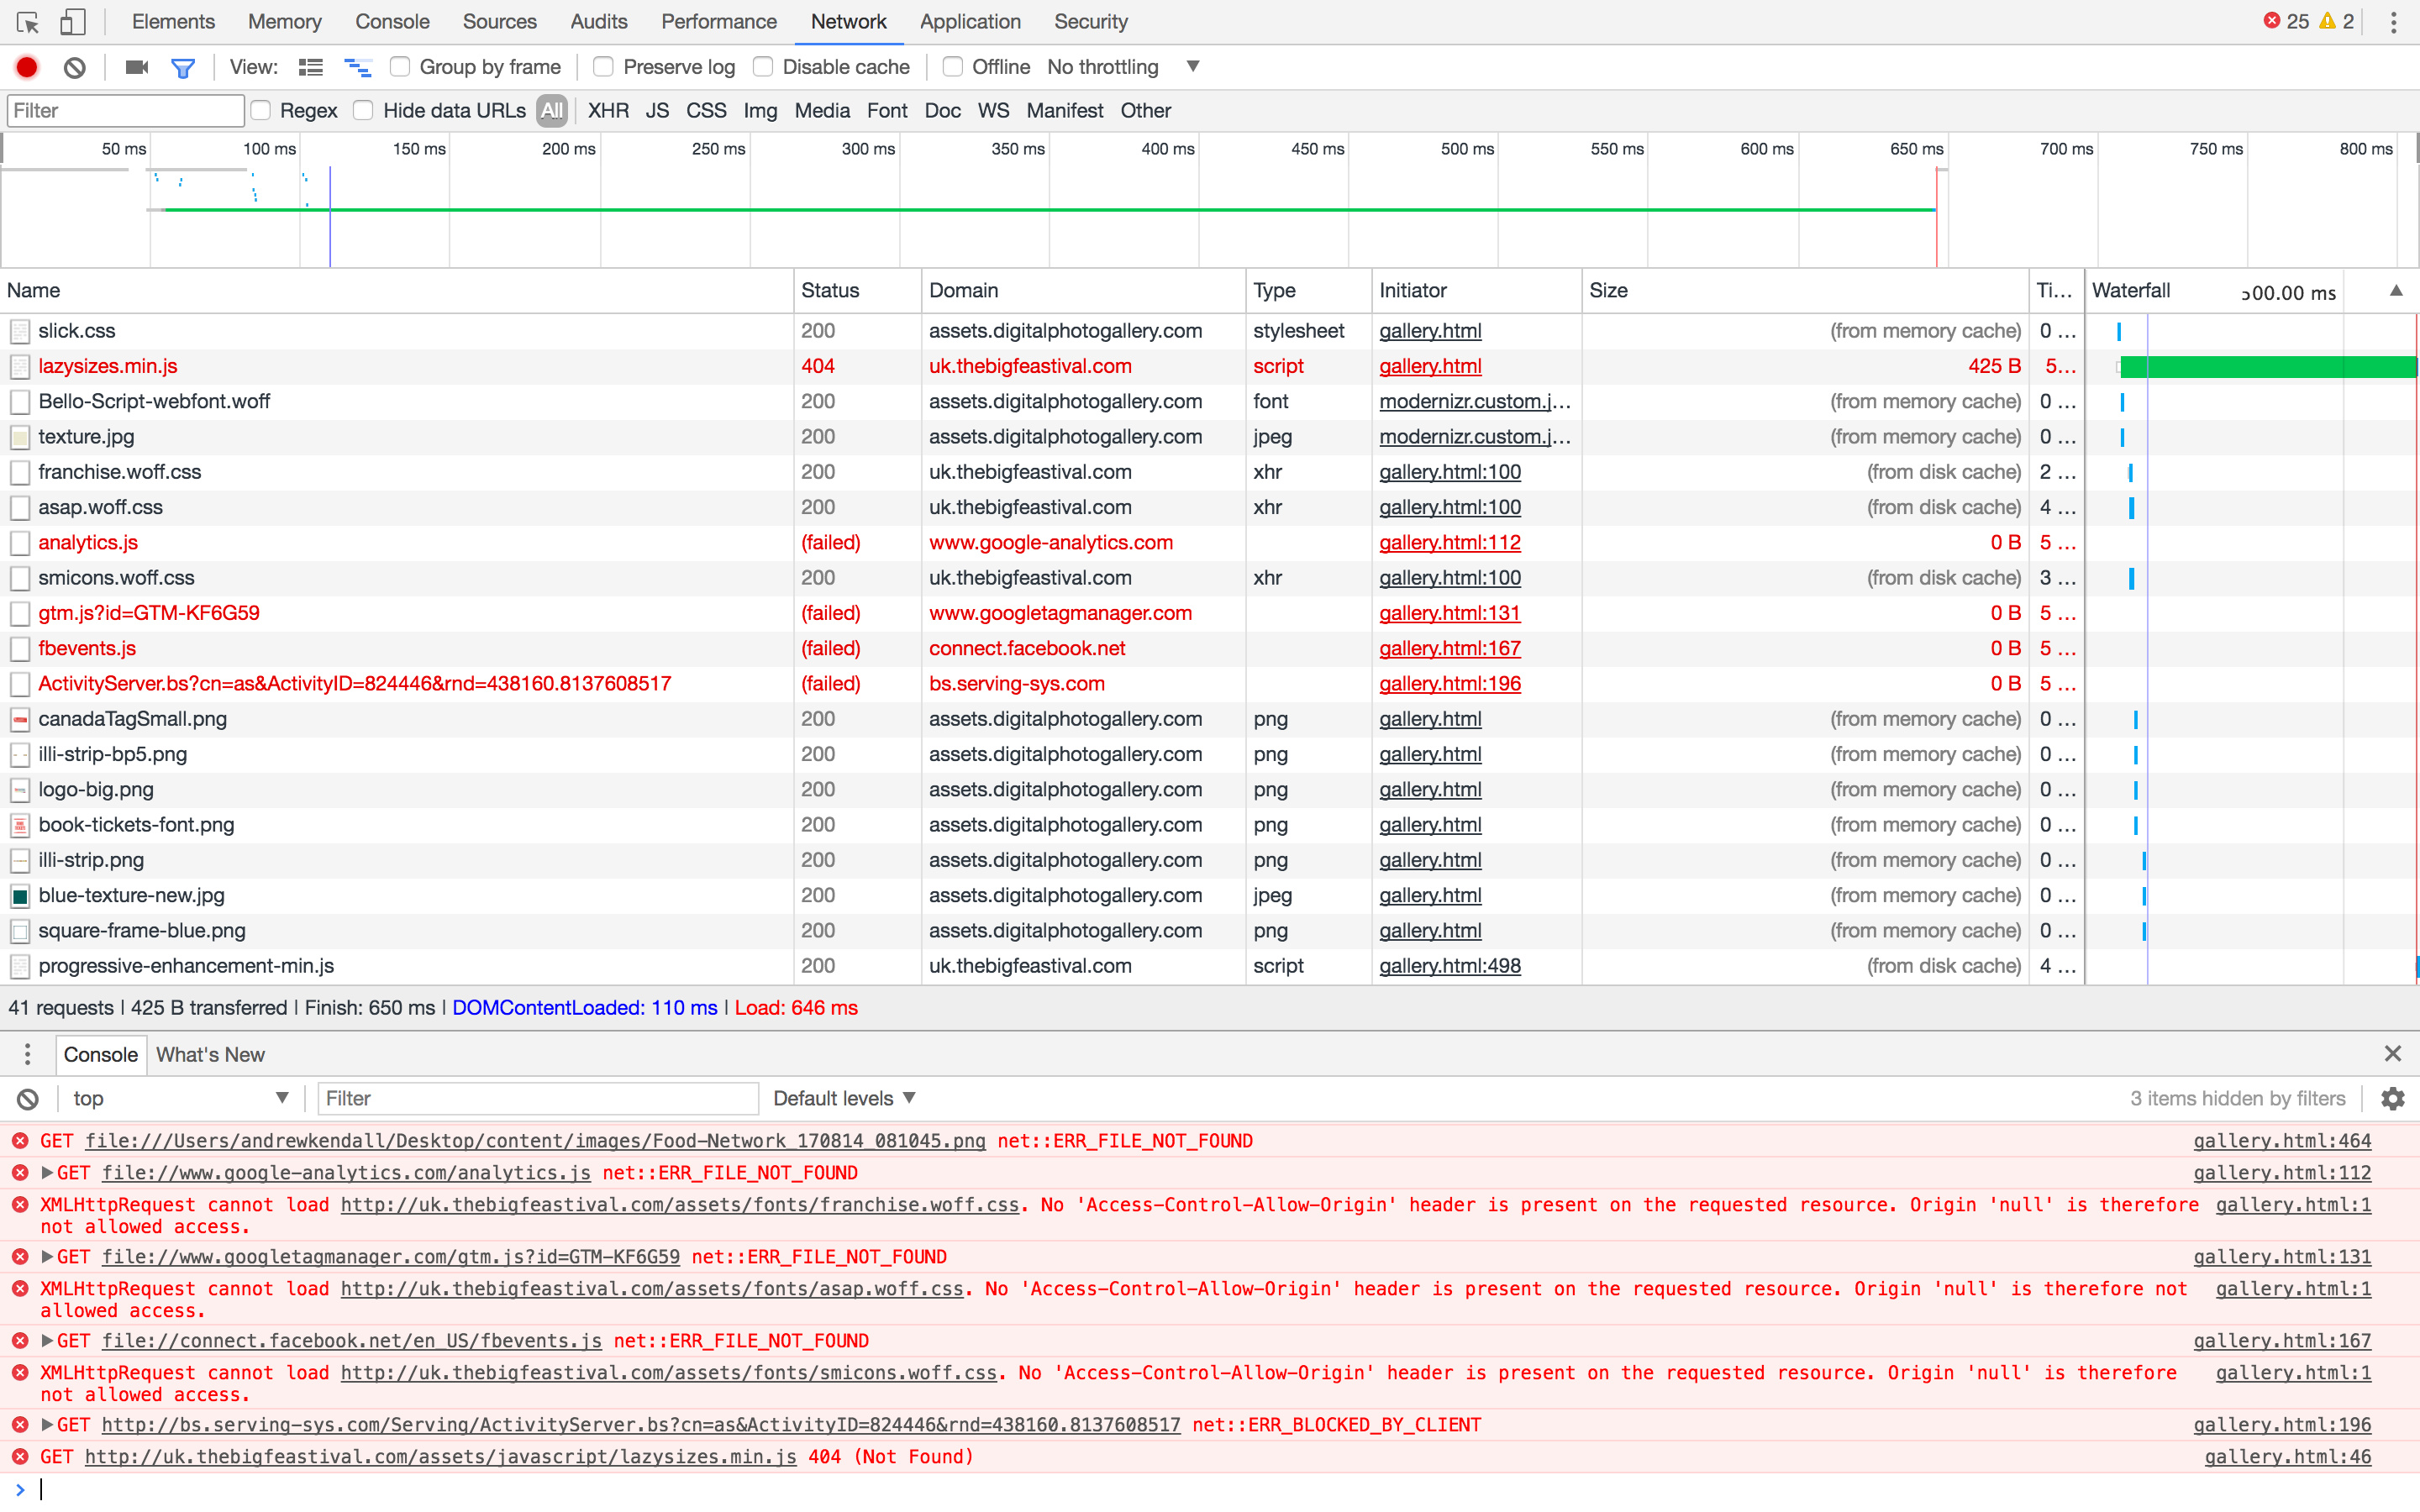The image size is (2420, 1512).
Task: Open gallery.html:498 initiator link
Action: (1450, 966)
